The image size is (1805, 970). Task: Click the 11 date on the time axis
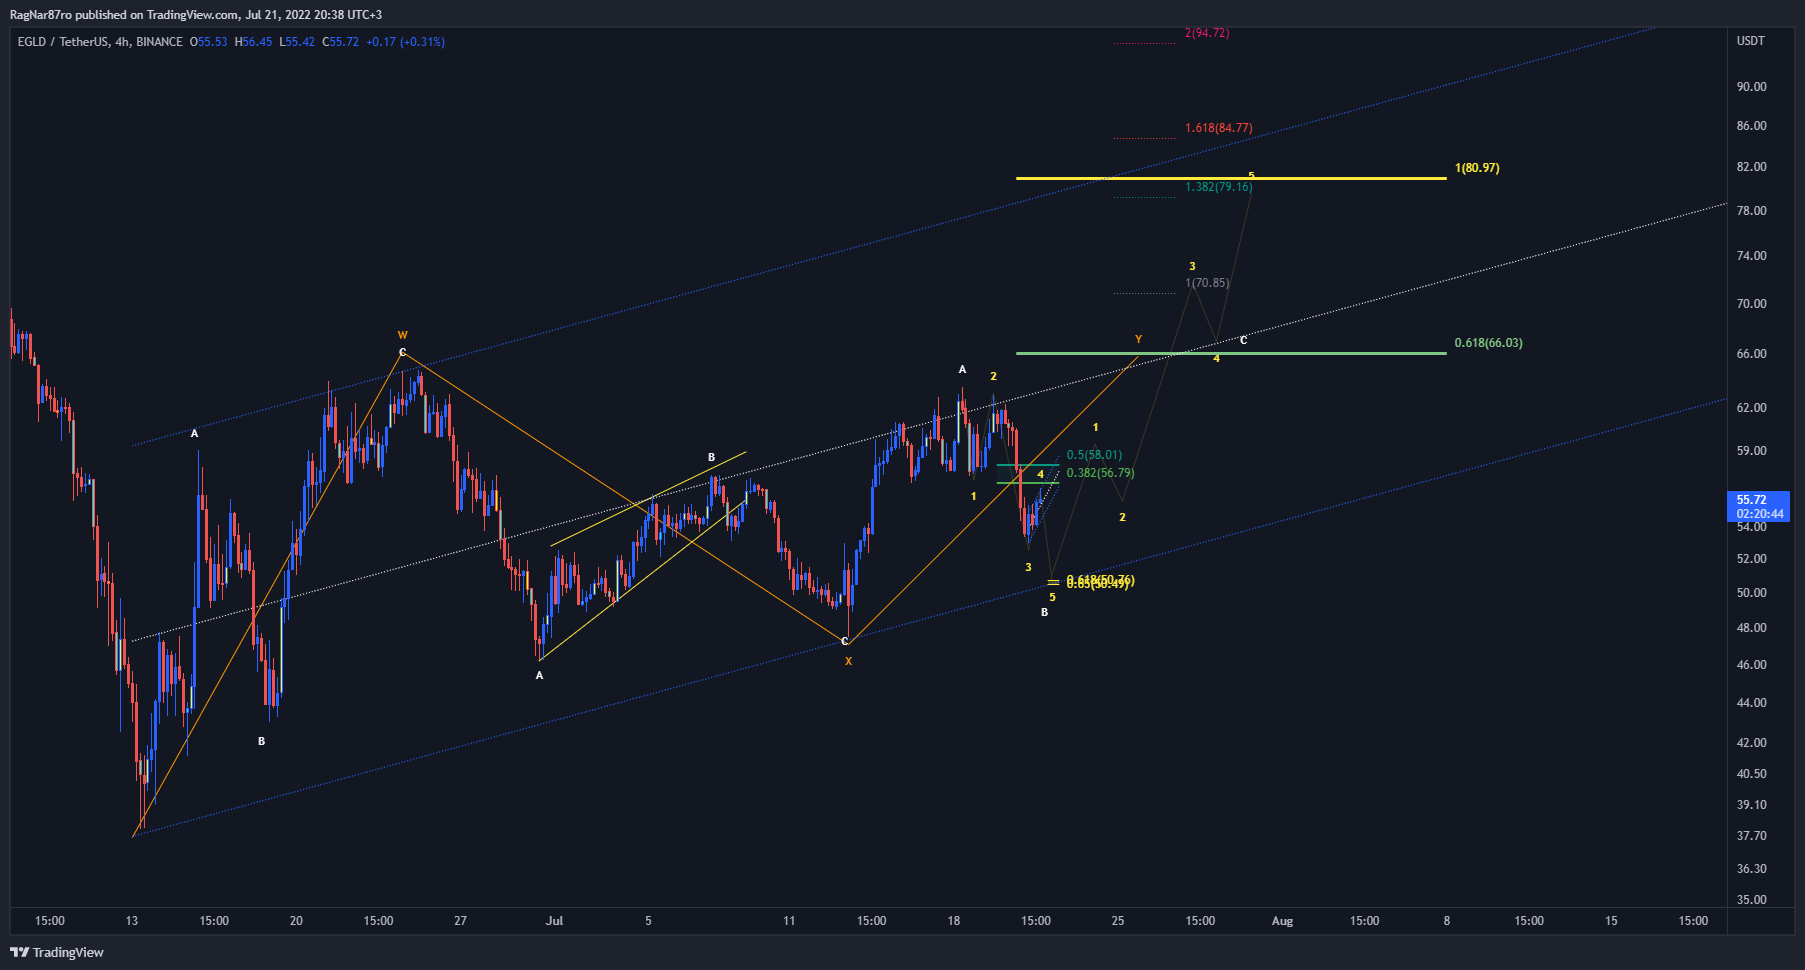point(789,921)
